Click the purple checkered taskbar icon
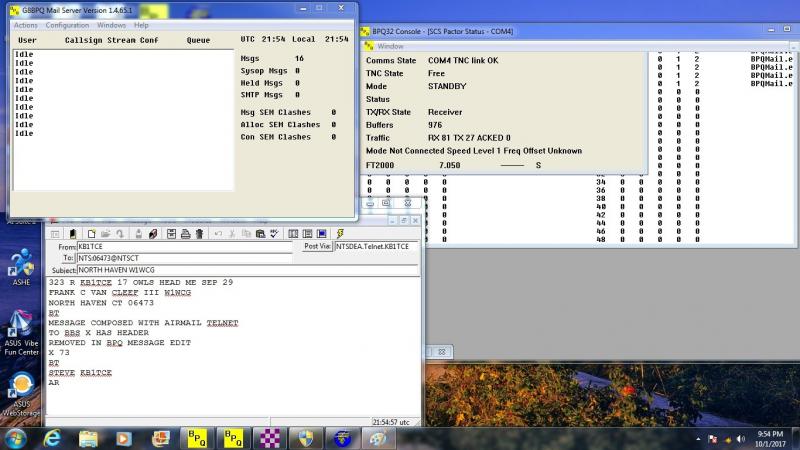Image resolution: width=800 pixels, height=450 pixels. [x=269, y=439]
